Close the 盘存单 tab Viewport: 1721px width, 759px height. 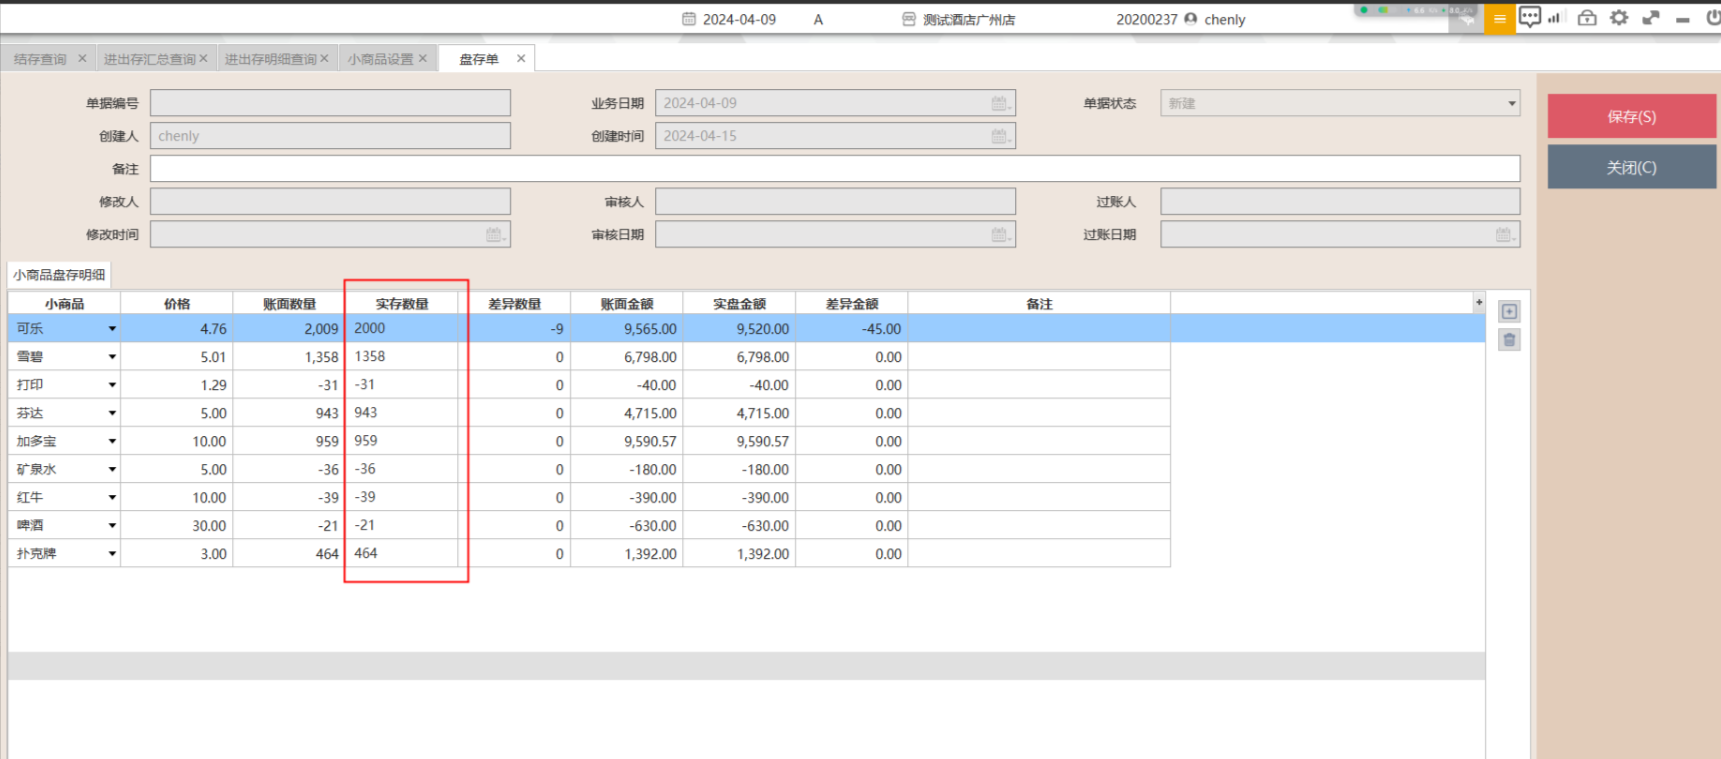click(521, 59)
